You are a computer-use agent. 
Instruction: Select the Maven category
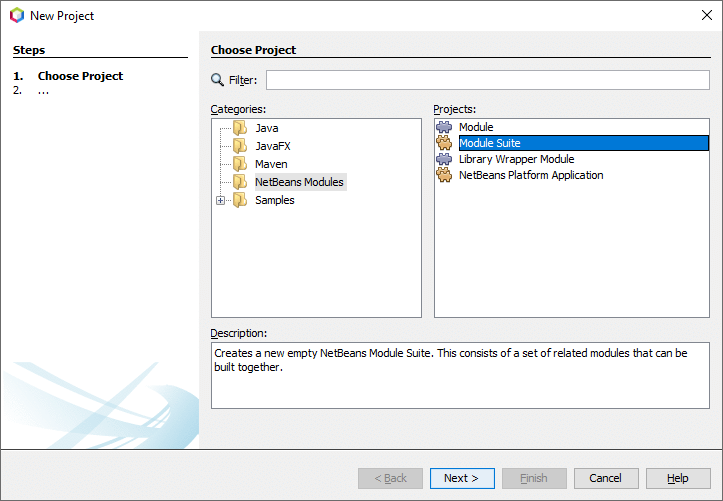point(271,164)
